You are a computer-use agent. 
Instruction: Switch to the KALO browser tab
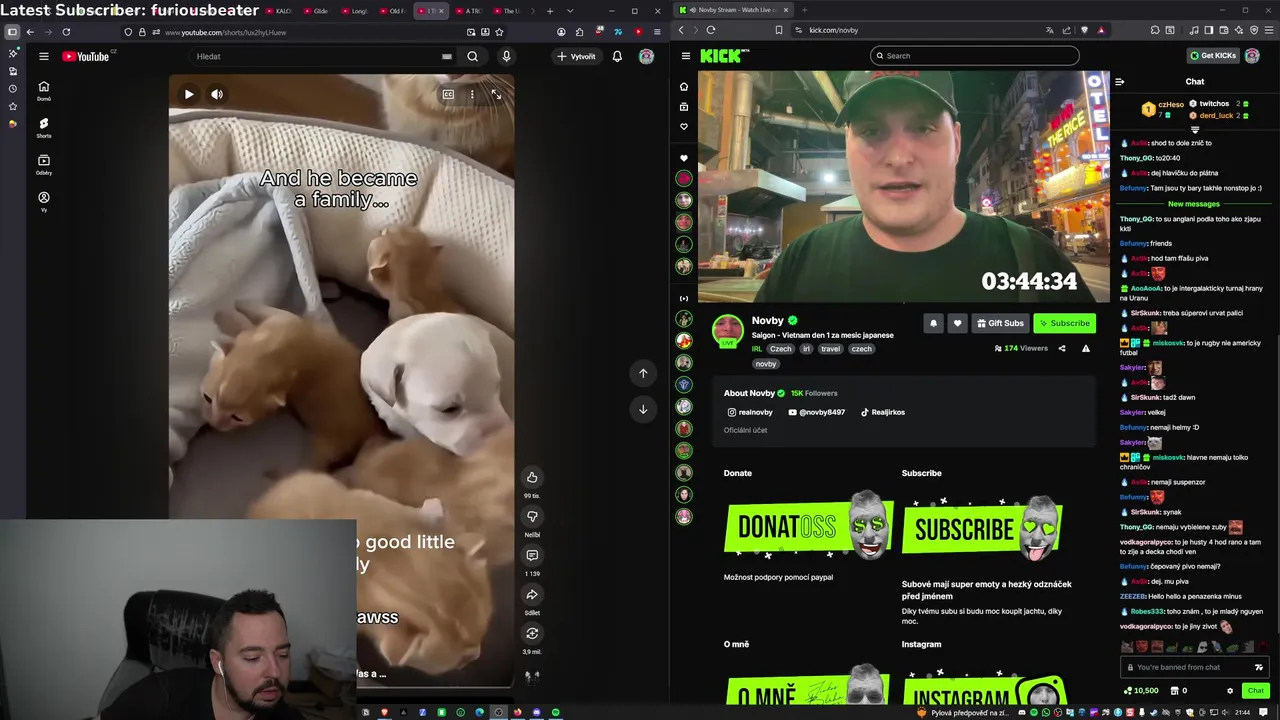click(x=281, y=11)
